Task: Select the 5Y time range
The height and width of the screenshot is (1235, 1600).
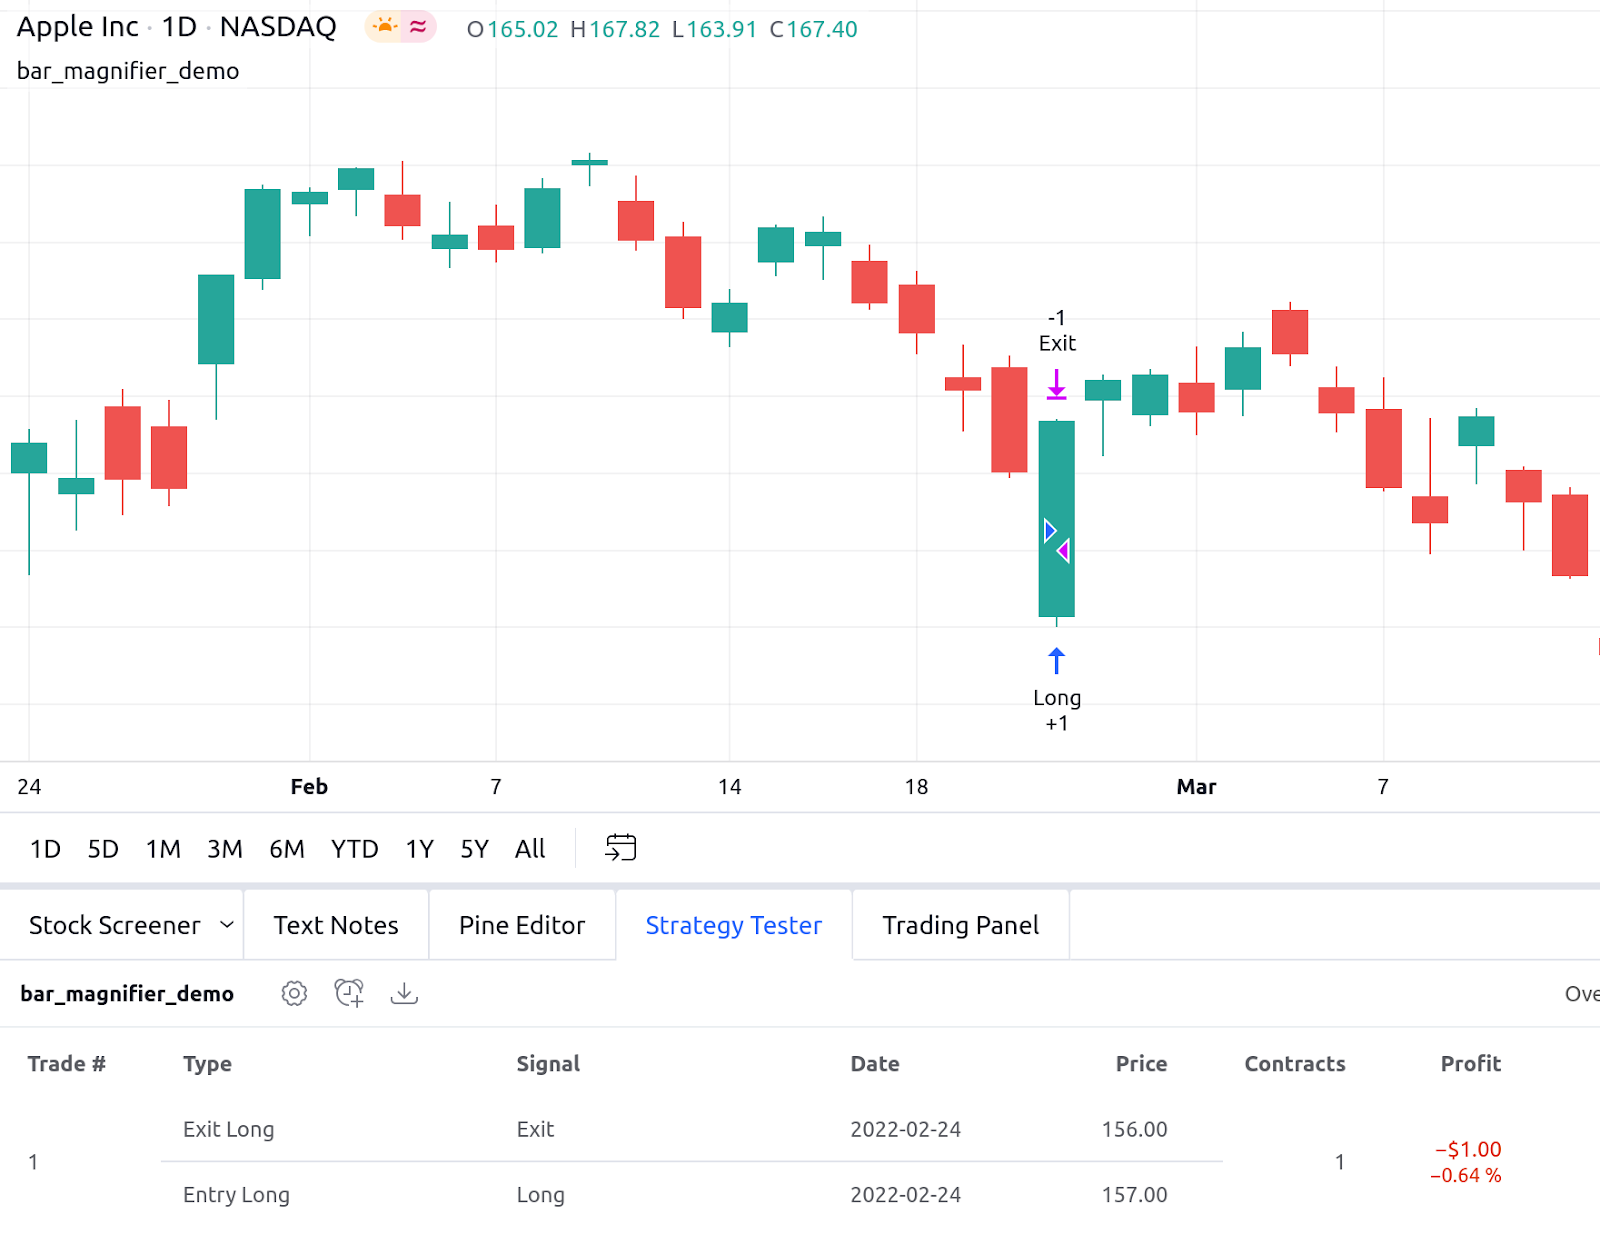Action: click(x=474, y=849)
